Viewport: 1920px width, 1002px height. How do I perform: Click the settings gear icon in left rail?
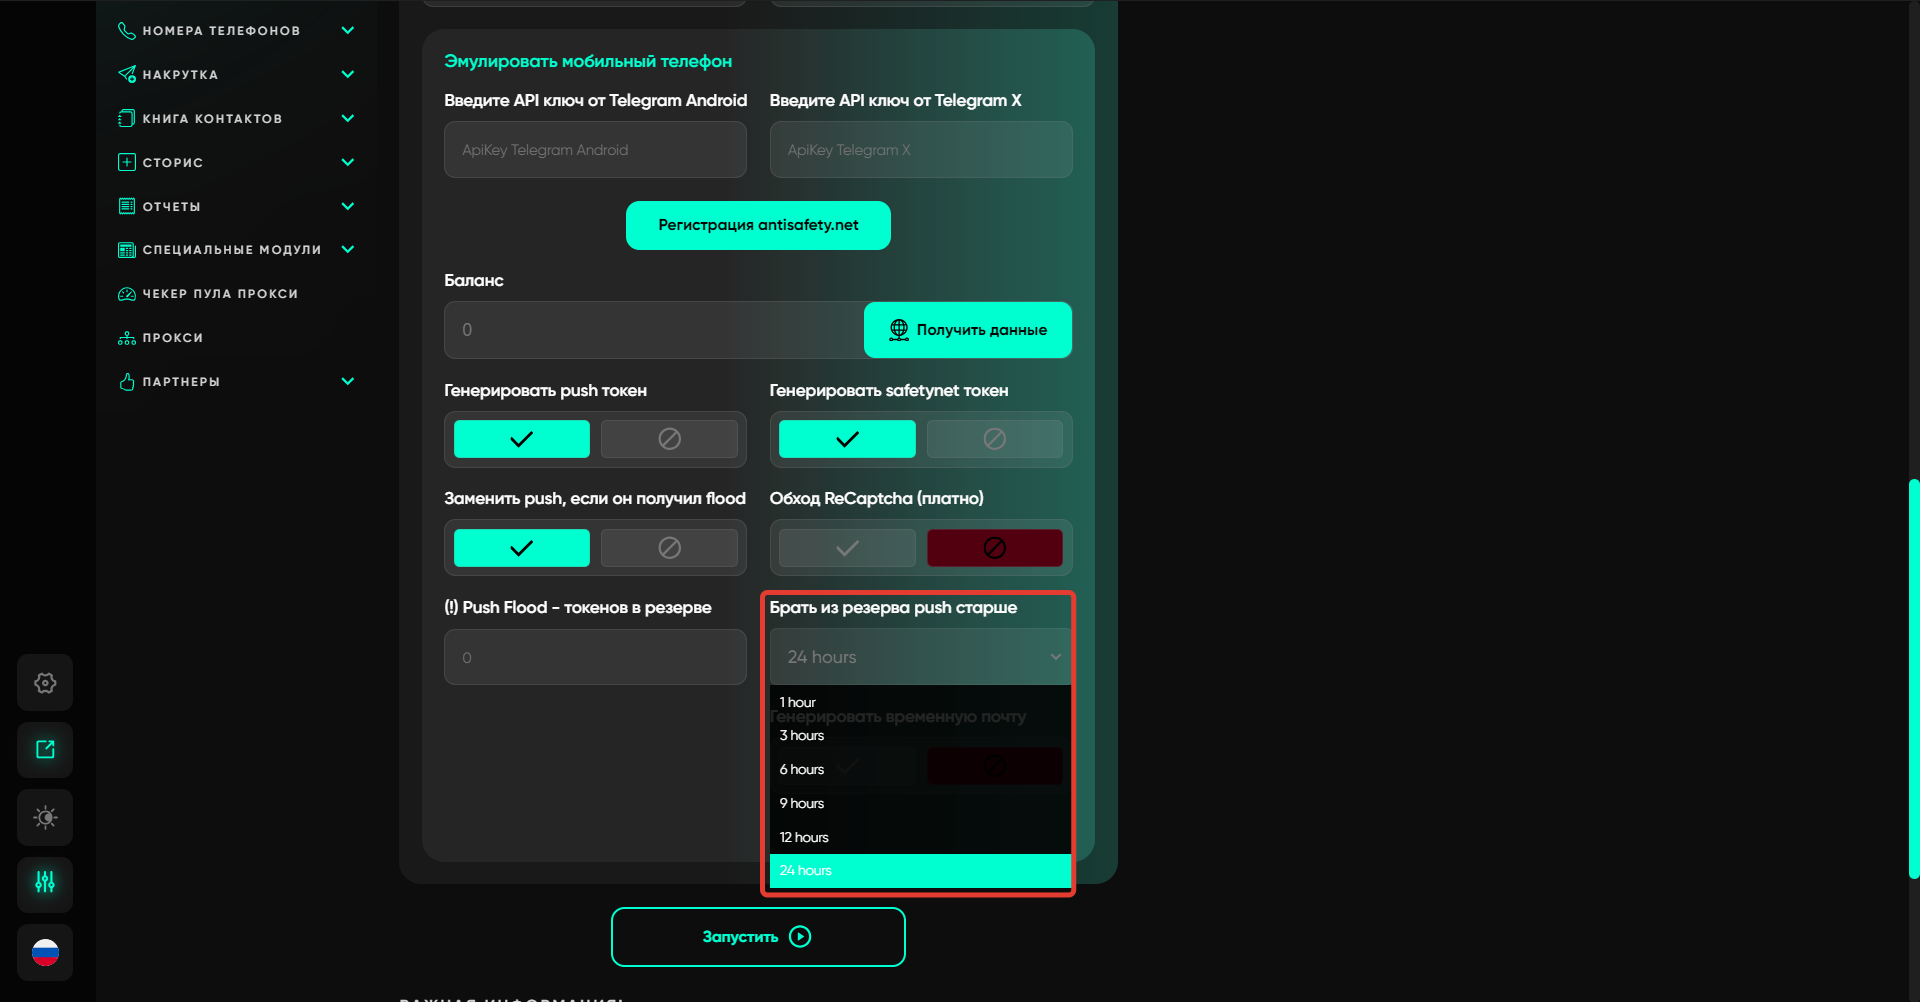tap(45, 683)
